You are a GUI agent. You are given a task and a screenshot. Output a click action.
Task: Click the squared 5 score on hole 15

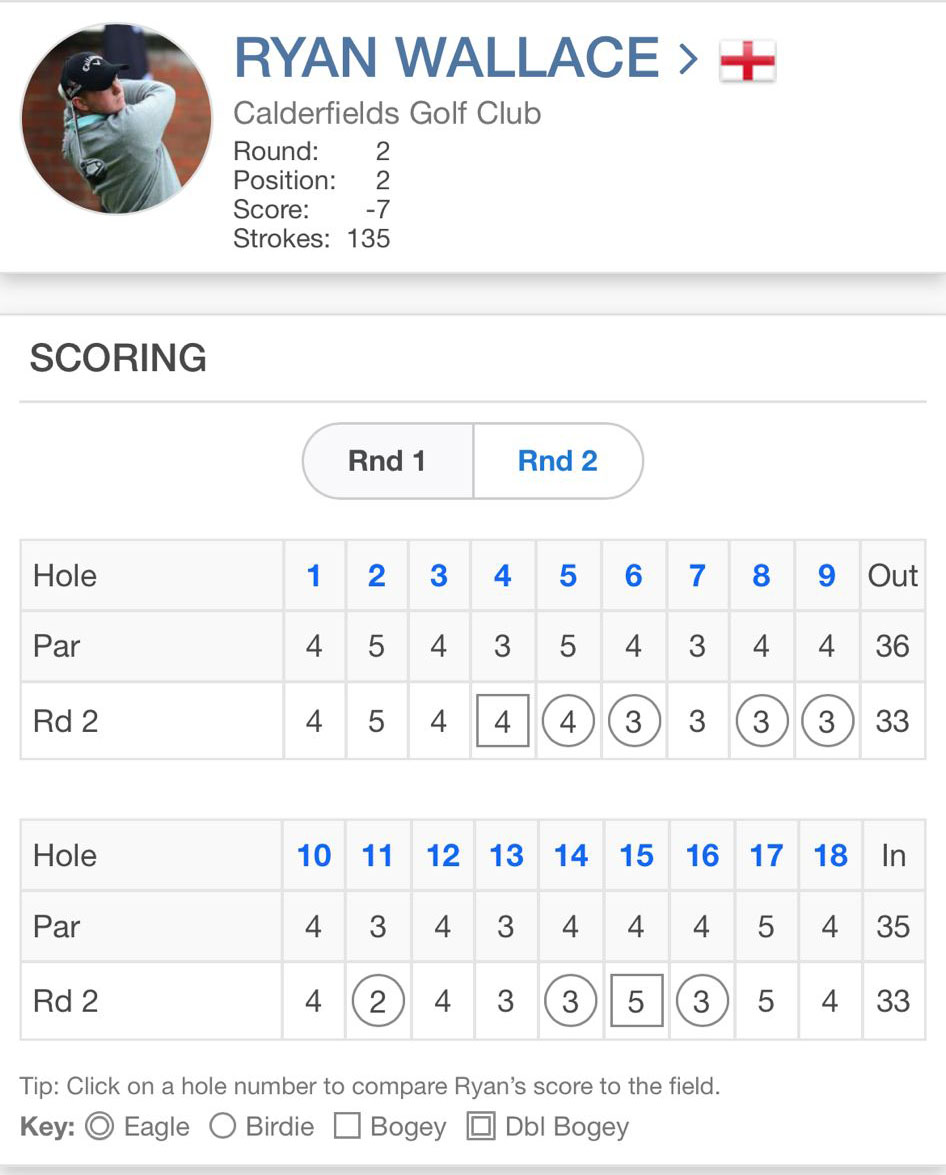click(636, 1001)
